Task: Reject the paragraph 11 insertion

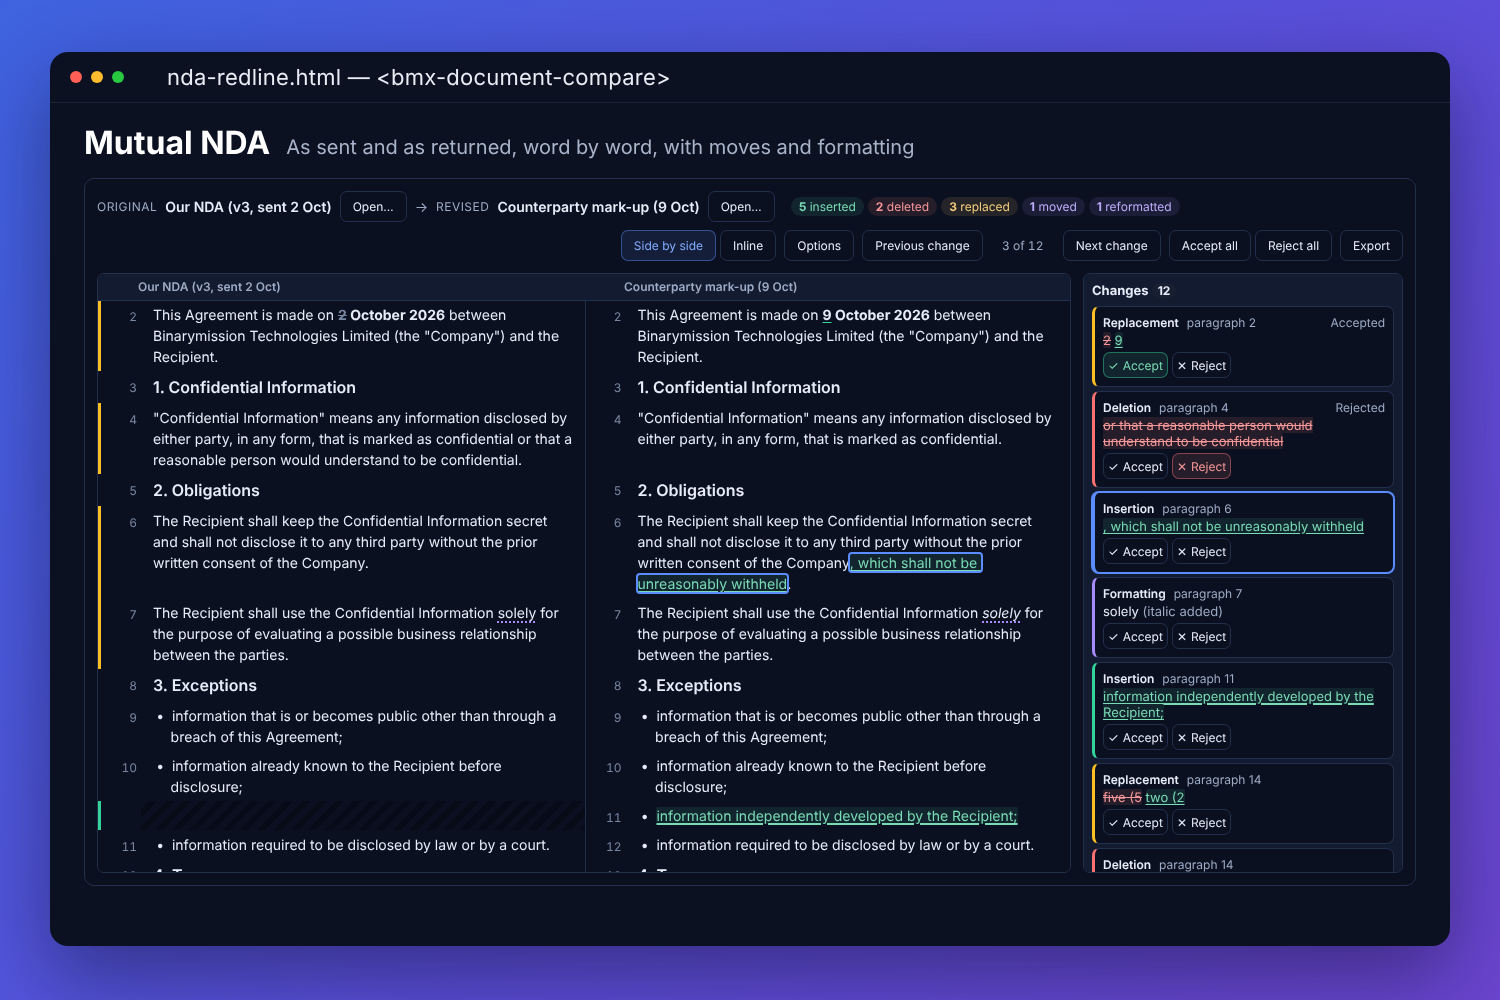Action: pos(1201,738)
